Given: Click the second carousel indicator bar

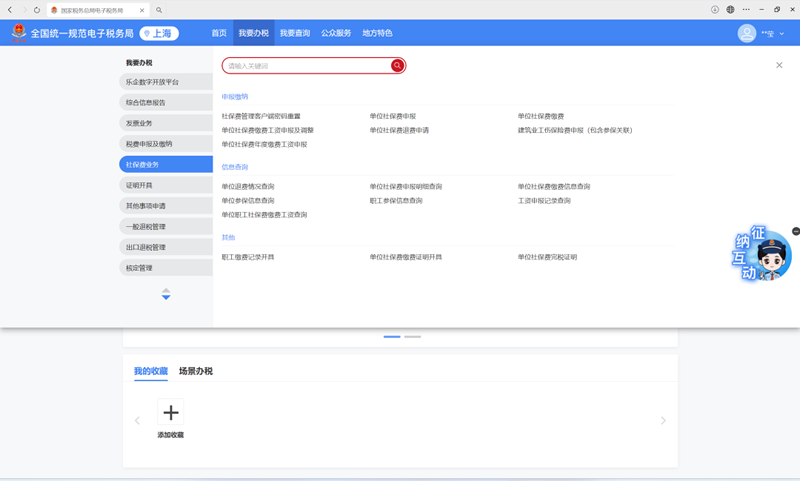Looking at the screenshot, I should pos(412,337).
